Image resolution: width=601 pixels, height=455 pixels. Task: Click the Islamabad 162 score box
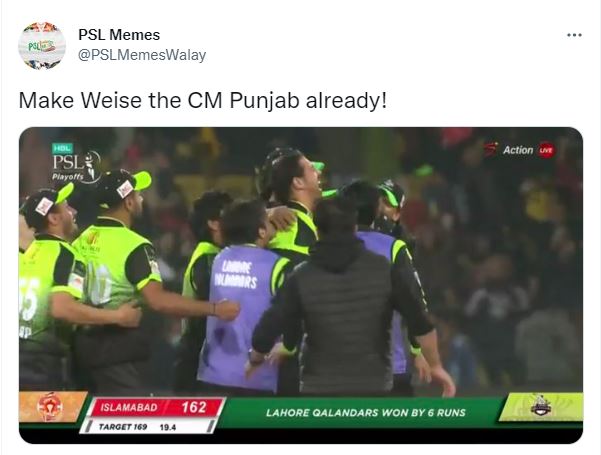(x=156, y=407)
